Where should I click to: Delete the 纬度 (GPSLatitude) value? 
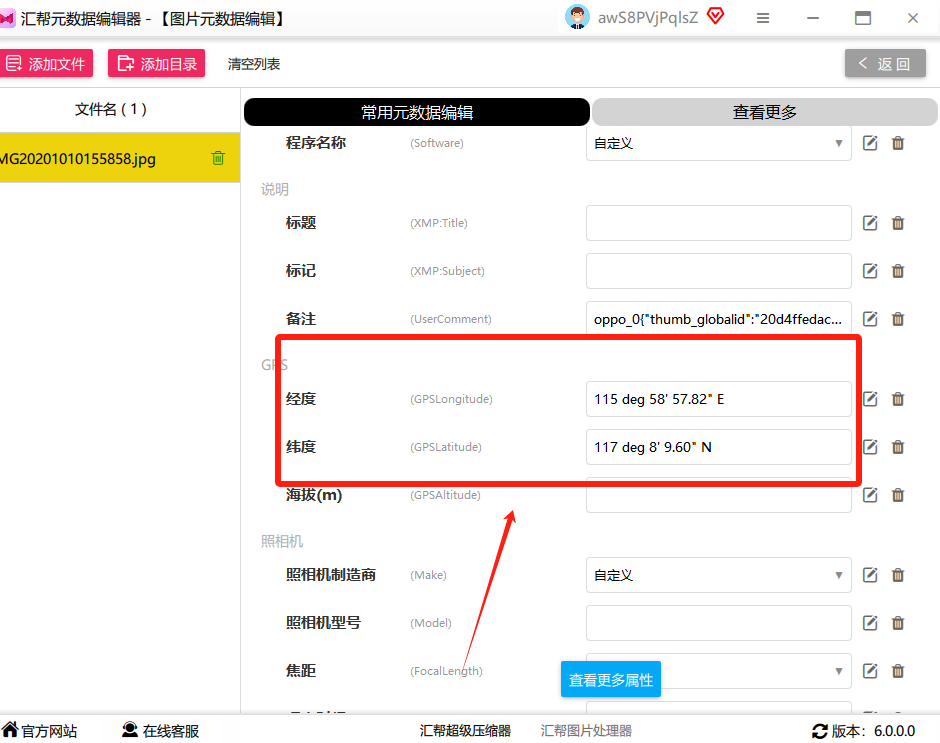(x=898, y=447)
